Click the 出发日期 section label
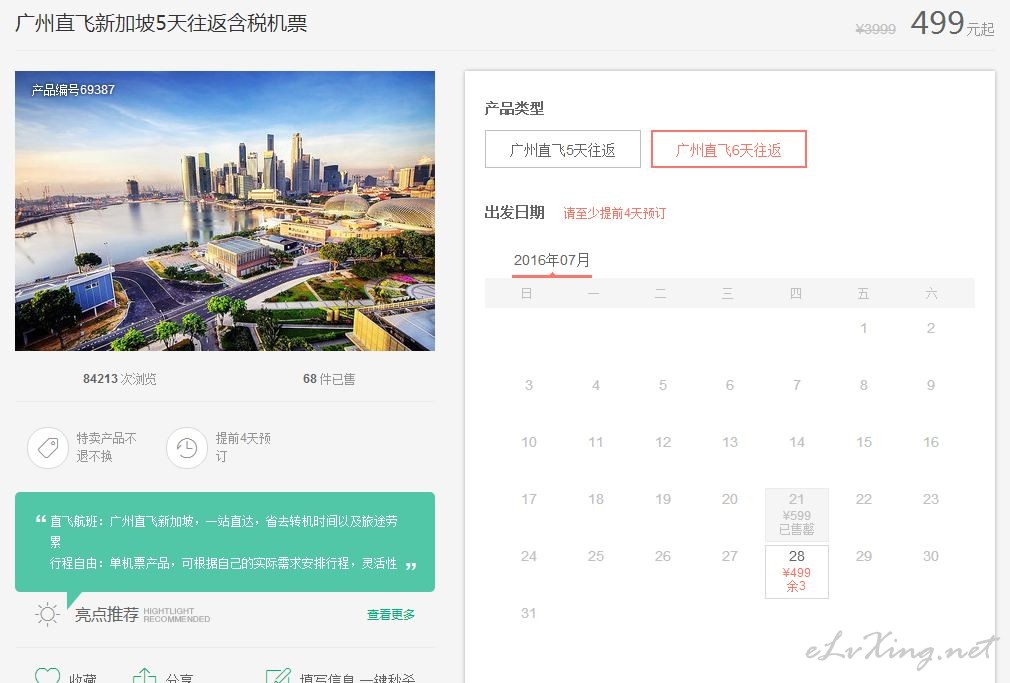The height and width of the screenshot is (683, 1010). coord(514,213)
